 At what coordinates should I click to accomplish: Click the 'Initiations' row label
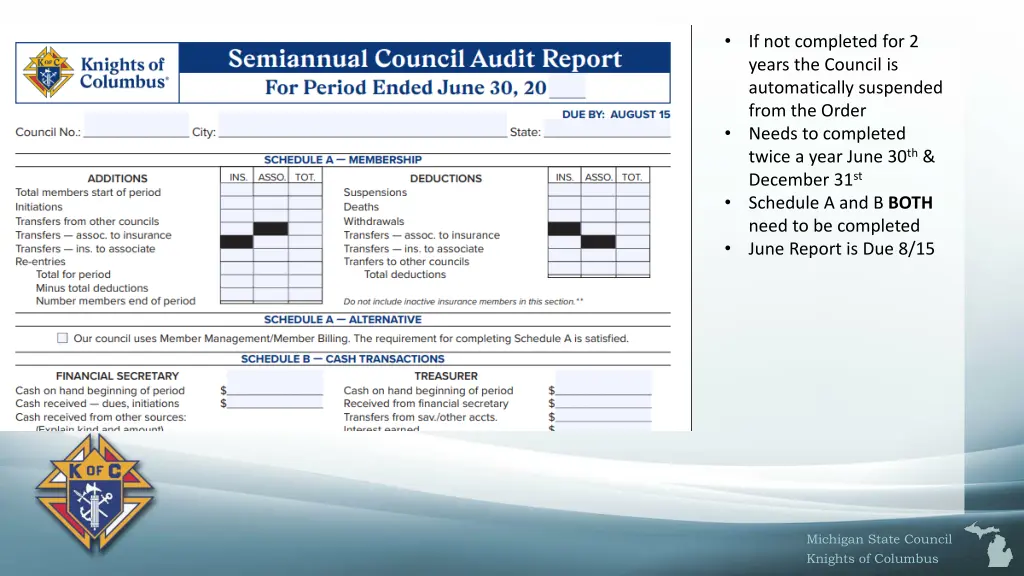pos(39,206)
